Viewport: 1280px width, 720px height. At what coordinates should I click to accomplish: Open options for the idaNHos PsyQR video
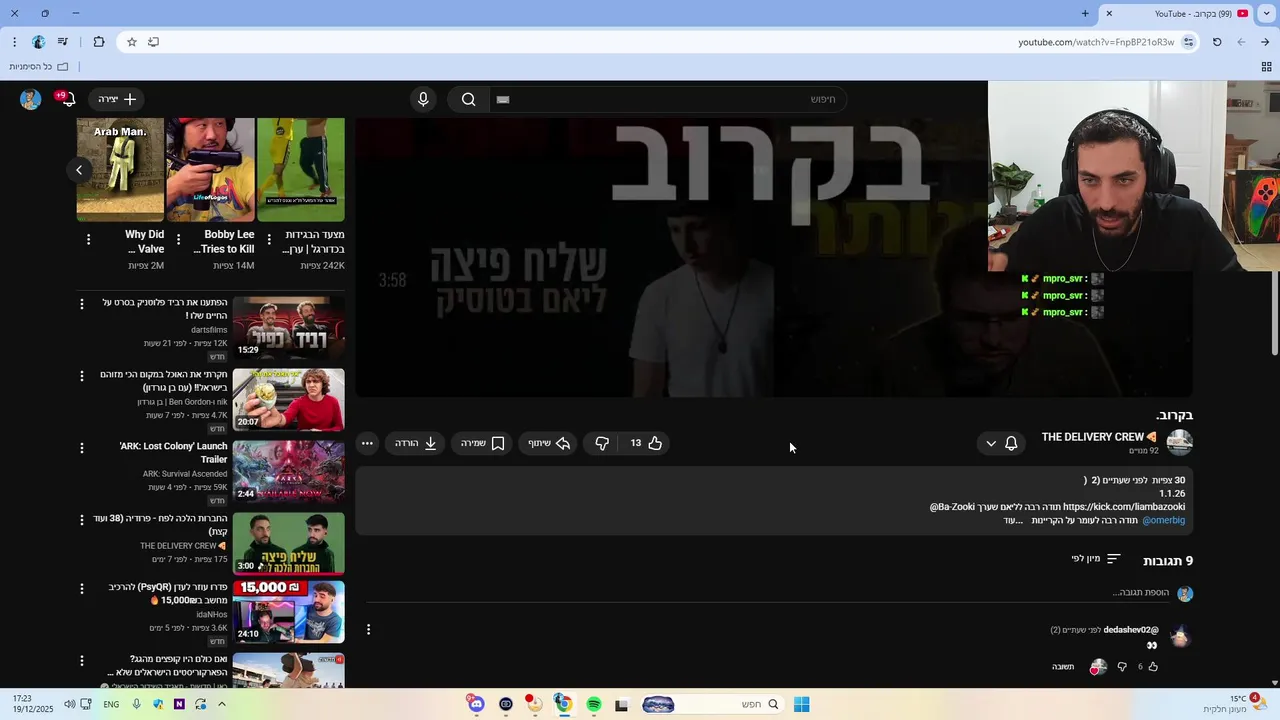tap(82, 589)
